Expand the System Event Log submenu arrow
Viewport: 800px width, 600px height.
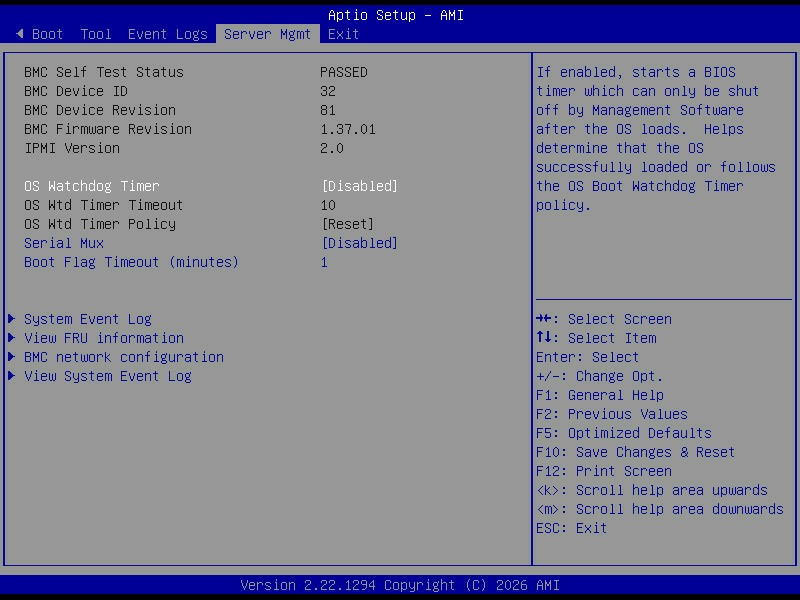pos(11,319)
